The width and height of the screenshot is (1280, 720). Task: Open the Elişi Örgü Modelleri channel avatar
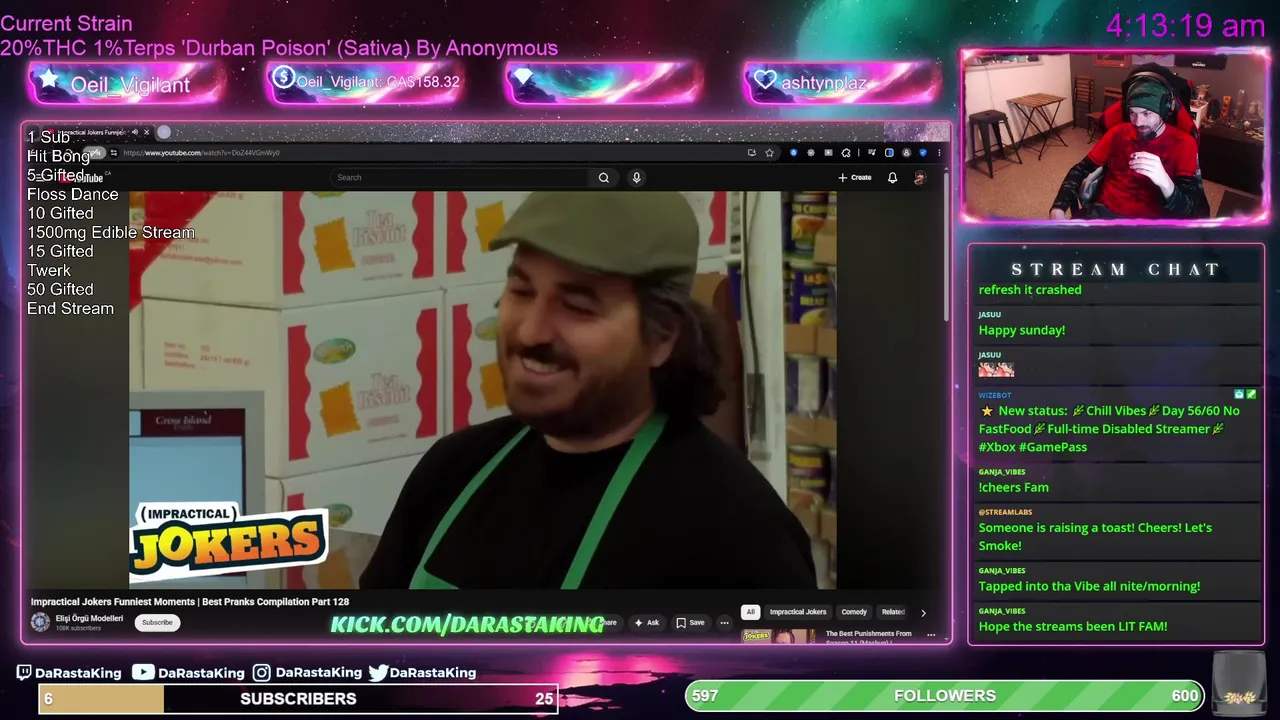click(x=40, y=622)
